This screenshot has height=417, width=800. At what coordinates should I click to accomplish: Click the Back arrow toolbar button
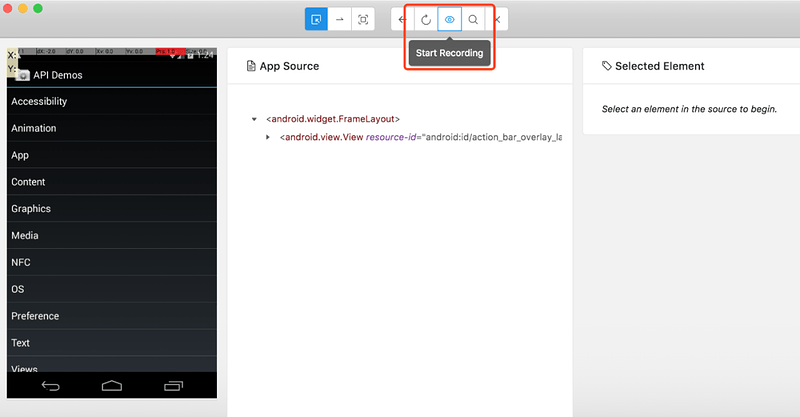tap(403, 19)
